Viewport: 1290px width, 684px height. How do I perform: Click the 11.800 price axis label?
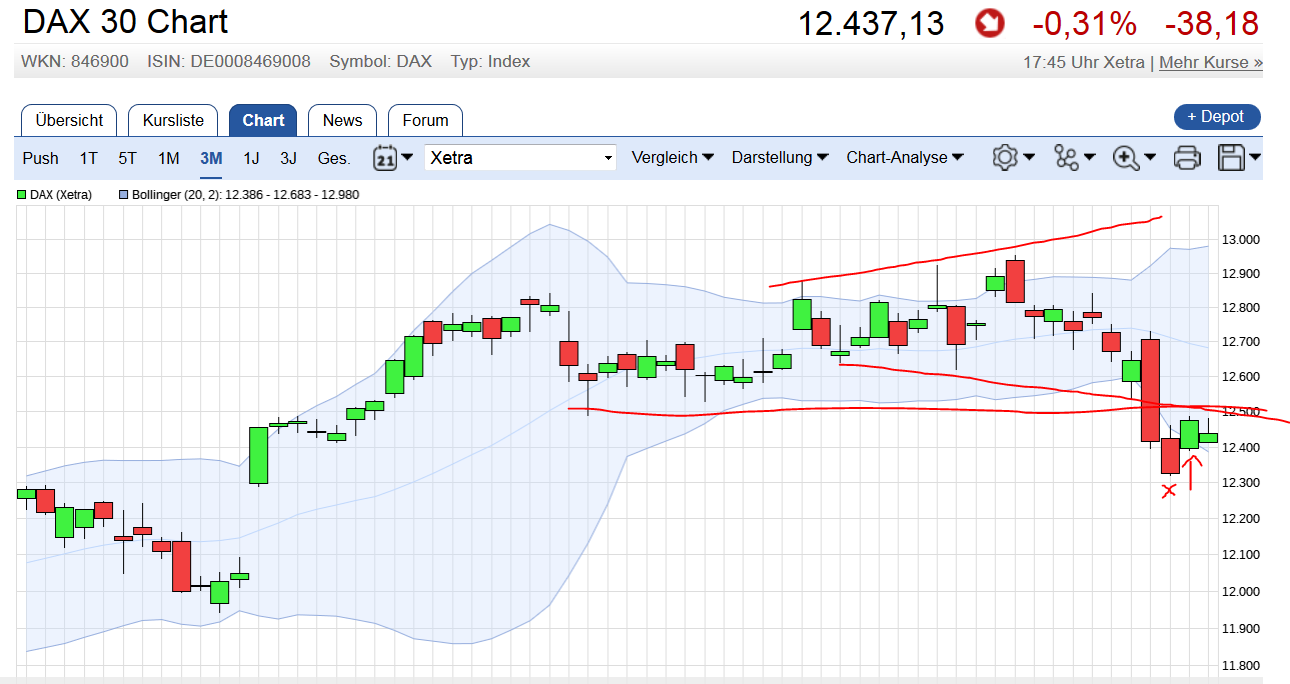click(x=1242, y=666)
